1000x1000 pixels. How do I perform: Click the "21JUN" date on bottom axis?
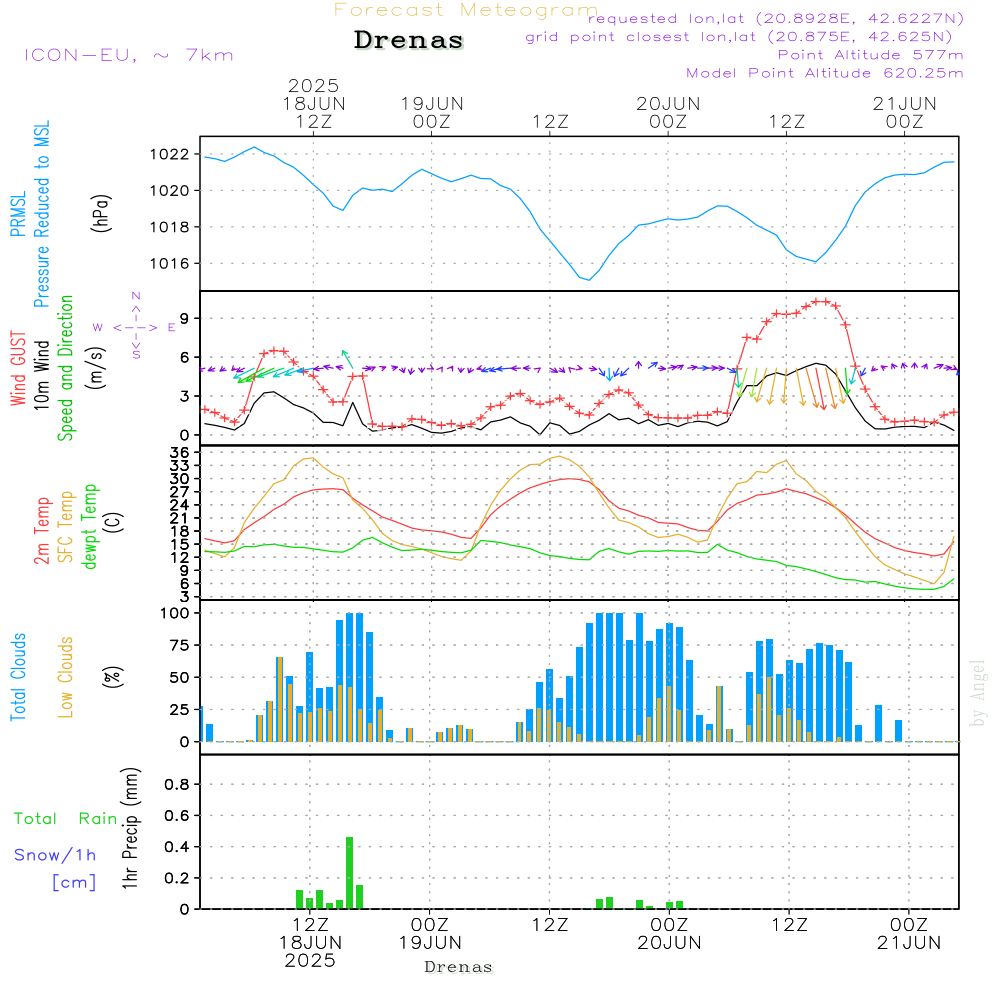pos(908,942)
